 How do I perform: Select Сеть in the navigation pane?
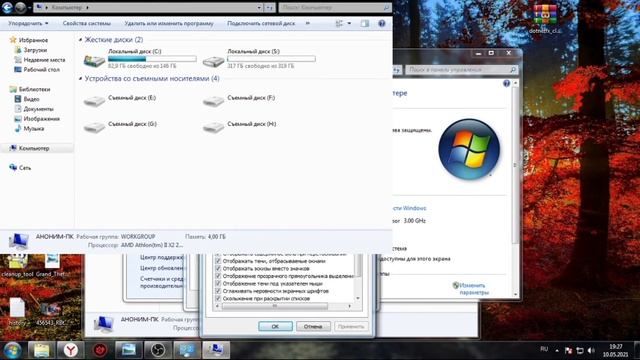(x=20, y=167)
